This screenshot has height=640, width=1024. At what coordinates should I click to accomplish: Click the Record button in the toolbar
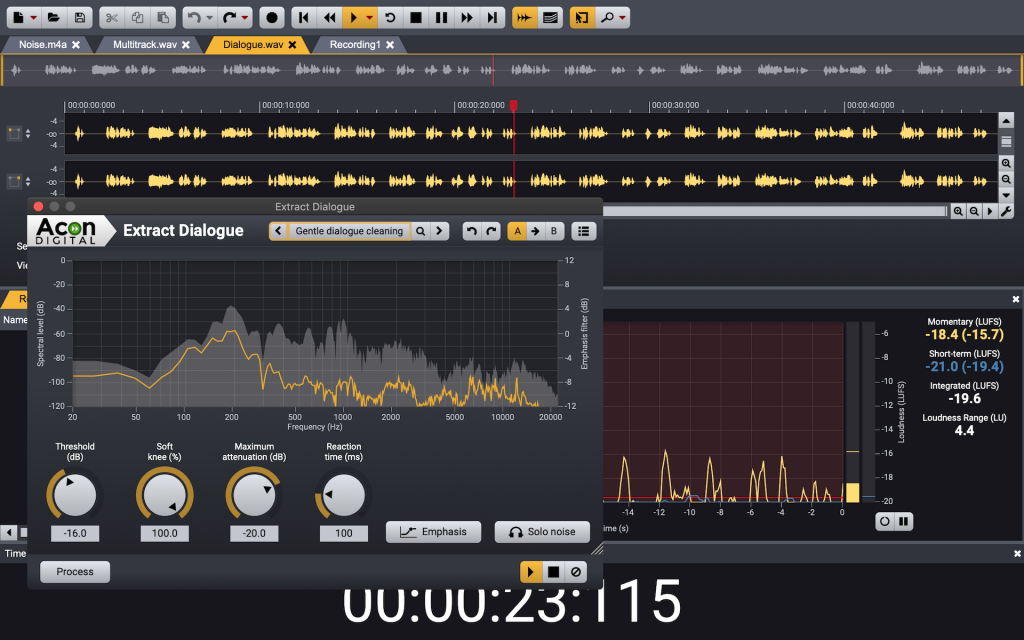272,17
